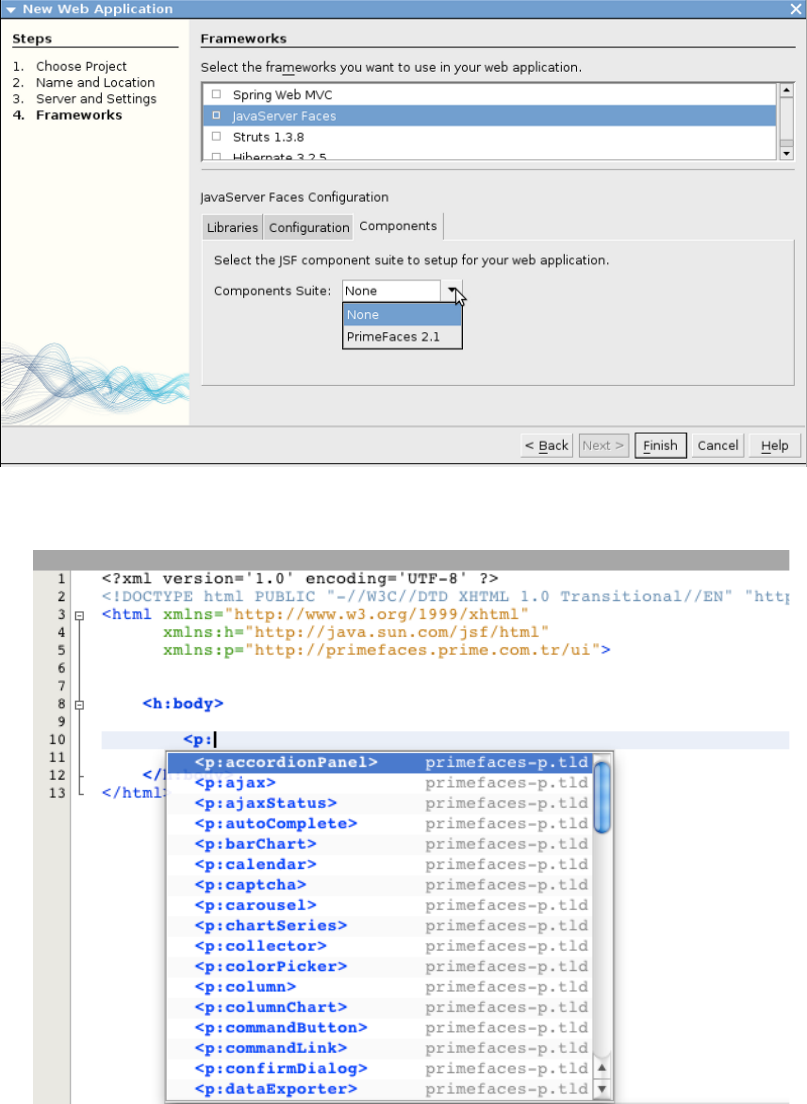Select p:captcha completion item

click(x=380, y=885)
